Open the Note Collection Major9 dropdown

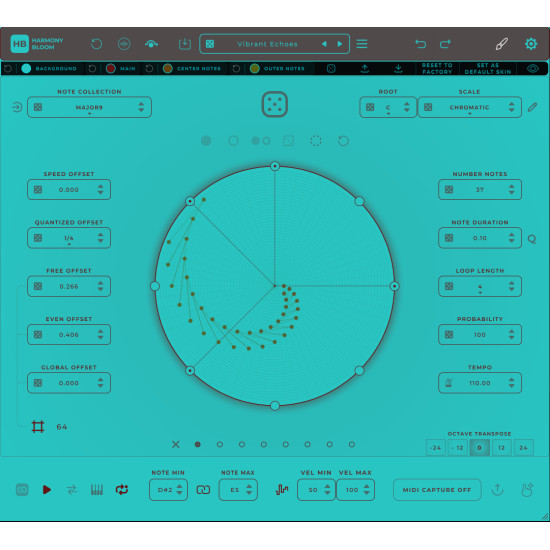click(x=89, y=107)
